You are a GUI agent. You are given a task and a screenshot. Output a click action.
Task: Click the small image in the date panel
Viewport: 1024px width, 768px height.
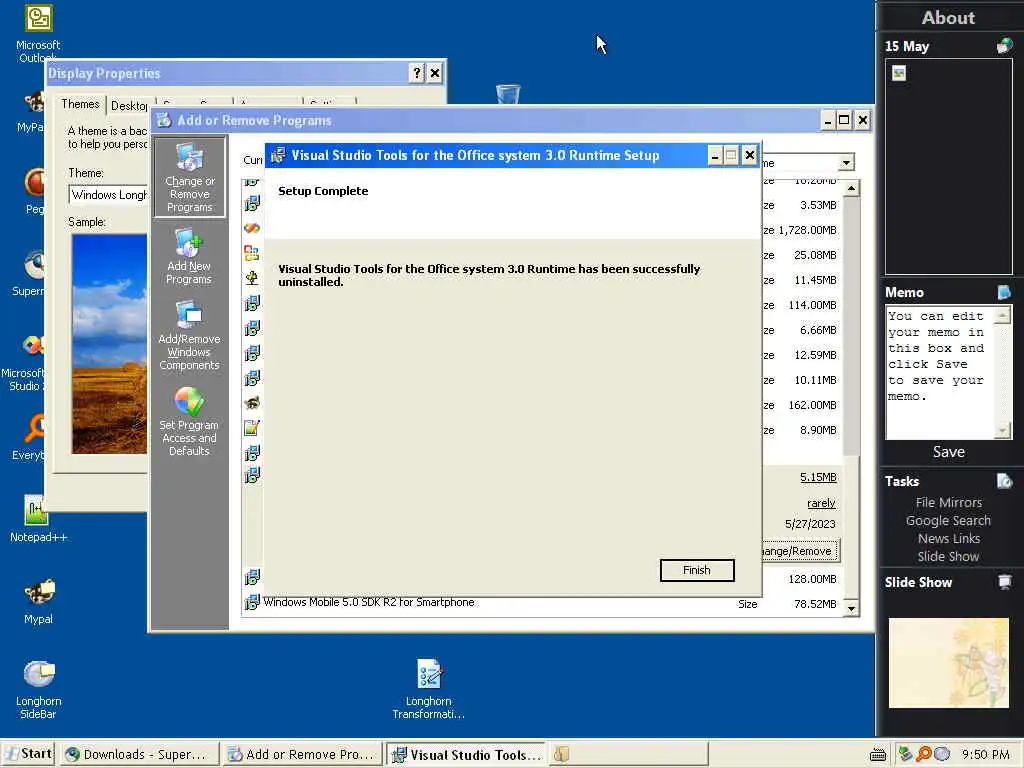pyautogui.click(x=899, y=73)
